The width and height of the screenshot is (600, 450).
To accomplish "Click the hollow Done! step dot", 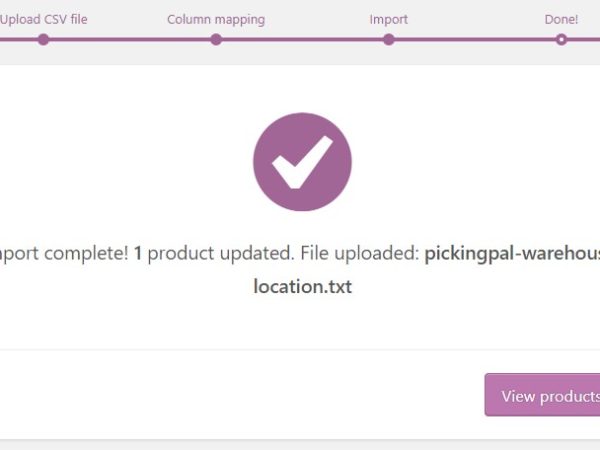I will [562, 40].
